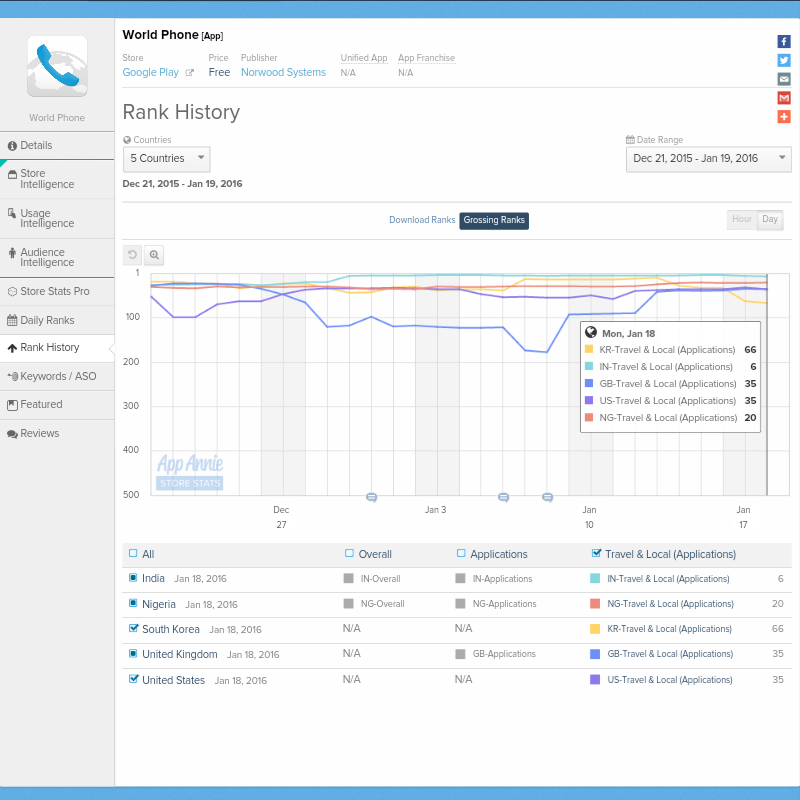The height and width of the screenshot is (800, 800).
Task: Click the South Korea country link
Action: click(x=171, y=629)
